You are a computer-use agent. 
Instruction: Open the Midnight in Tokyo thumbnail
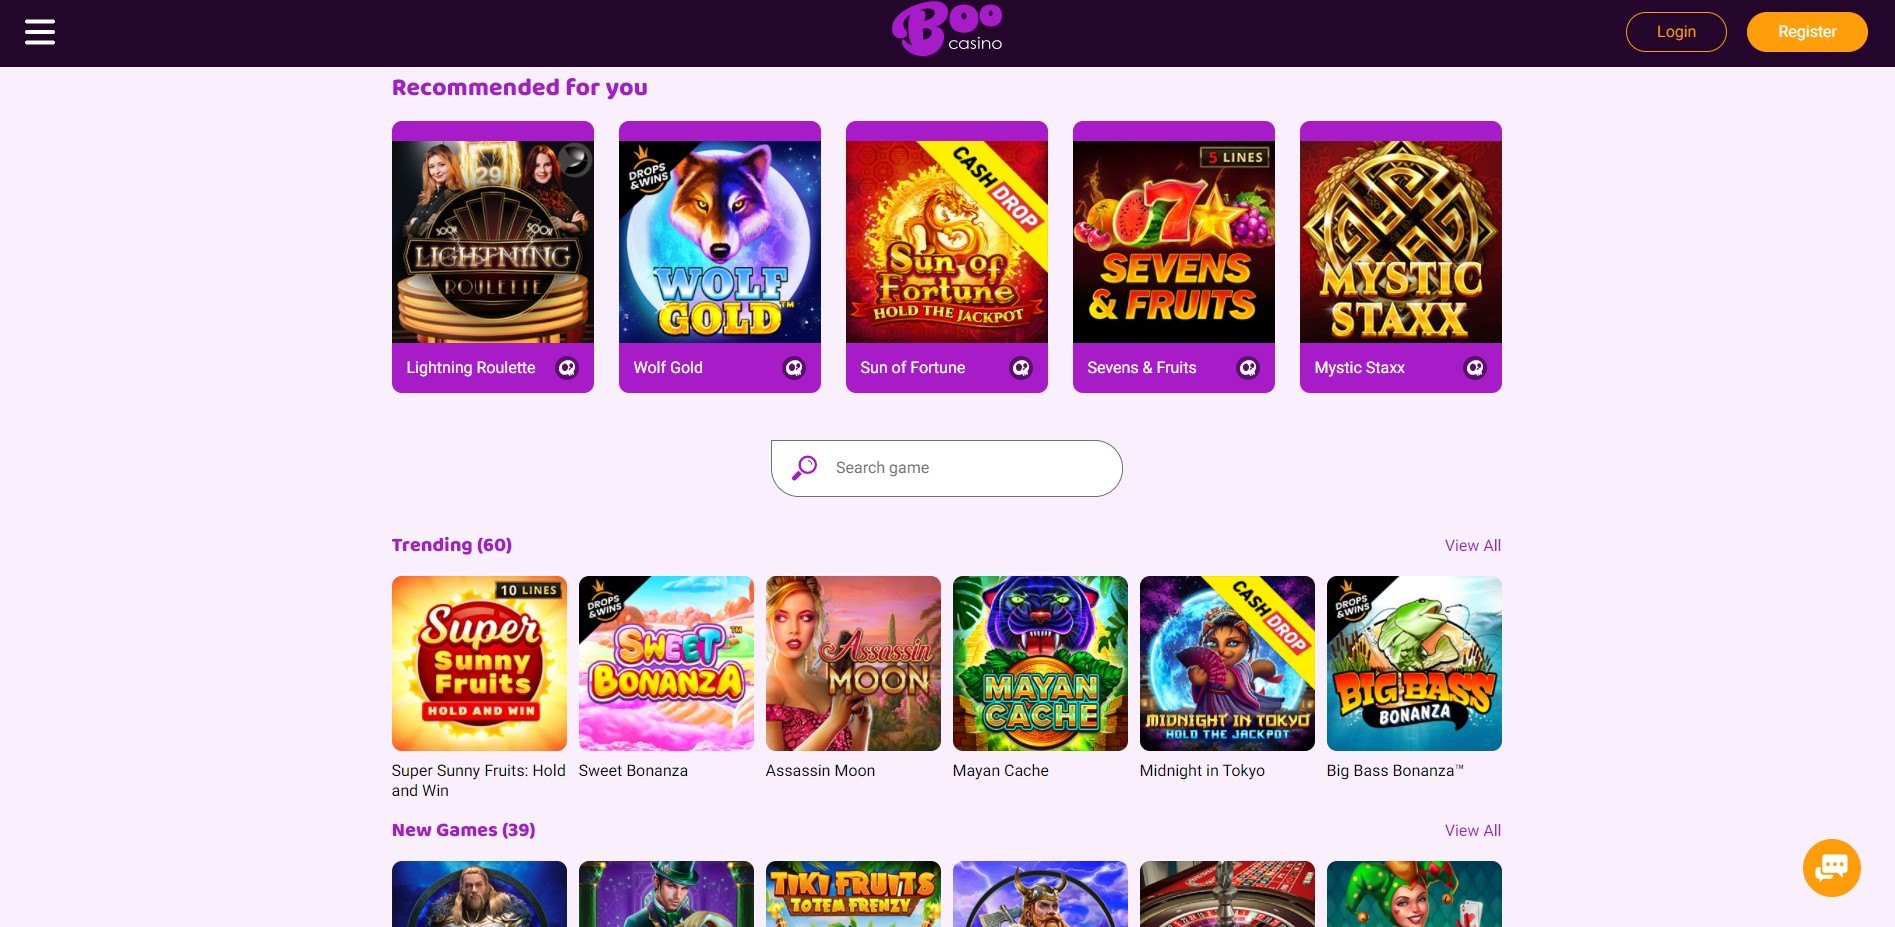[x=1227, y=663]
